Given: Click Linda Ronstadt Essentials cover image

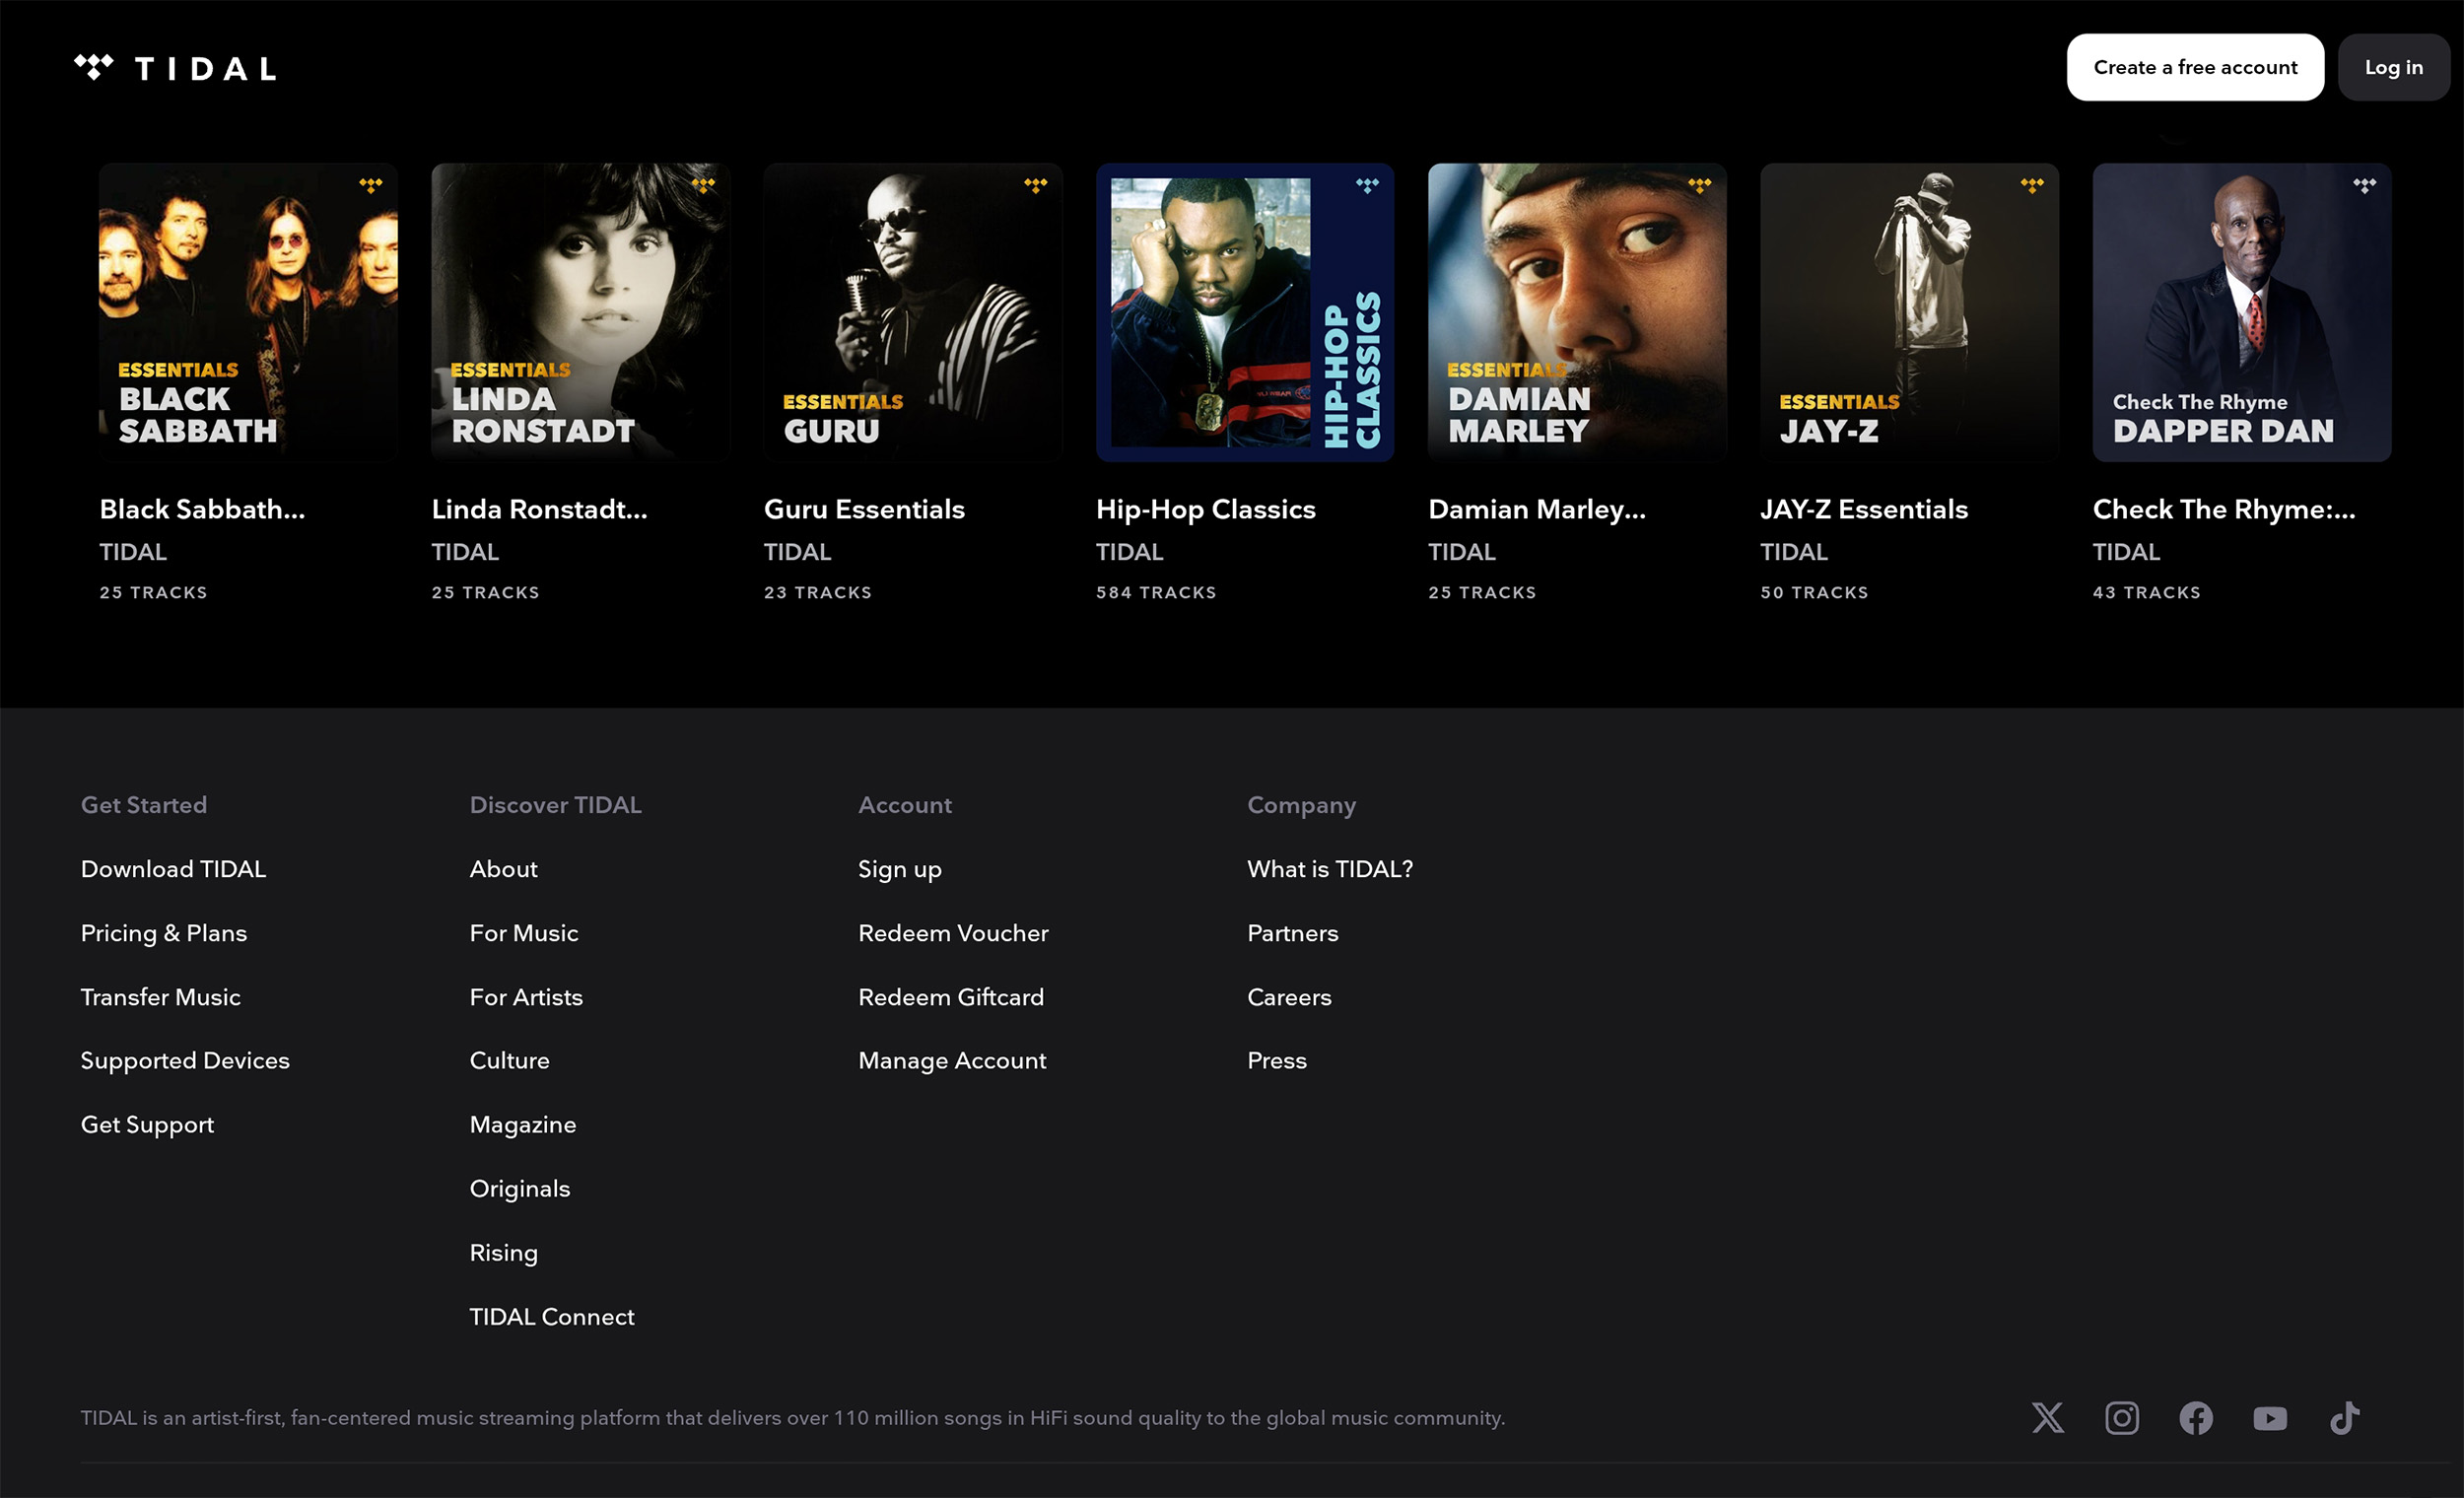Looking at the screenshot, I should 580,312.
